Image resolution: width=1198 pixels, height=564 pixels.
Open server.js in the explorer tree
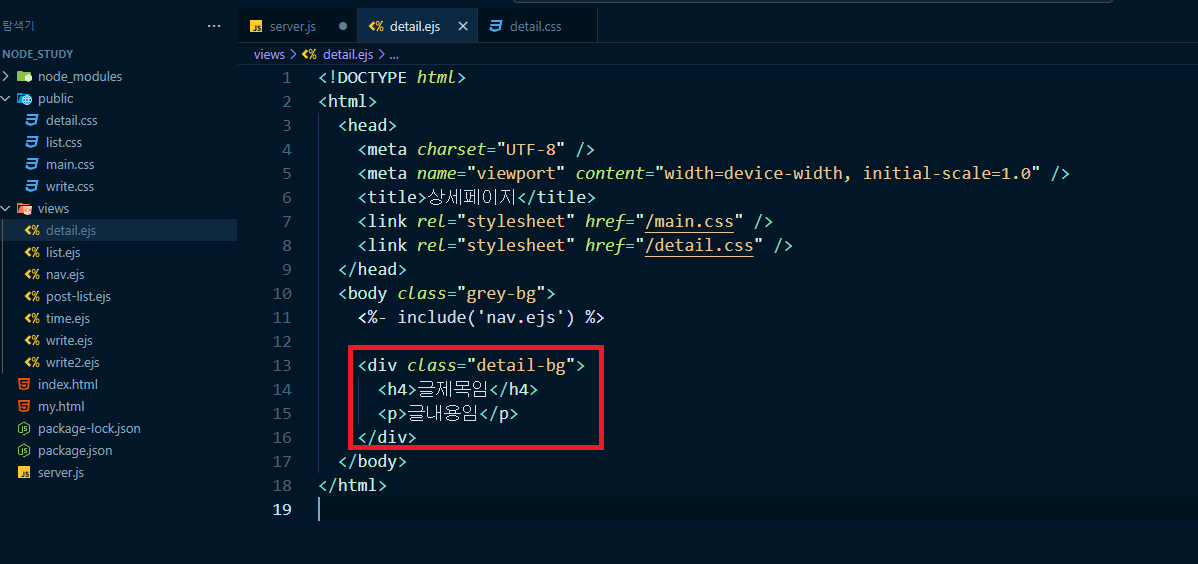tap(60, 473)
